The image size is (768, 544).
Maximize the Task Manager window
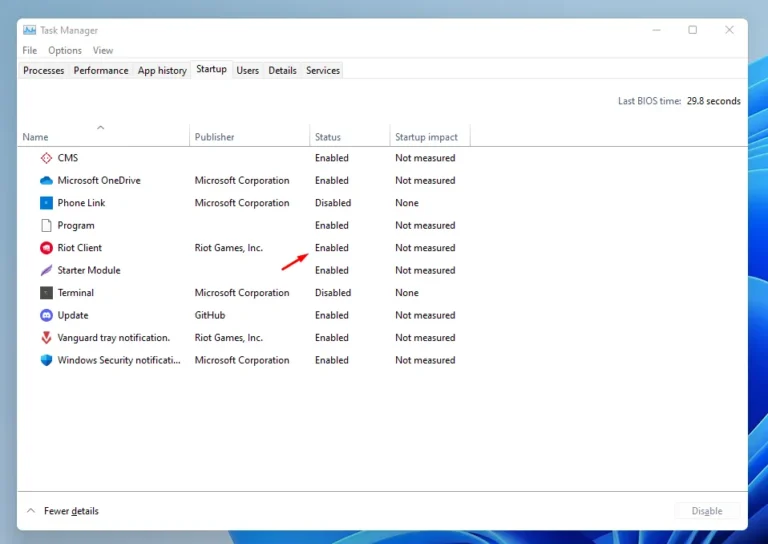pos(693,30)
